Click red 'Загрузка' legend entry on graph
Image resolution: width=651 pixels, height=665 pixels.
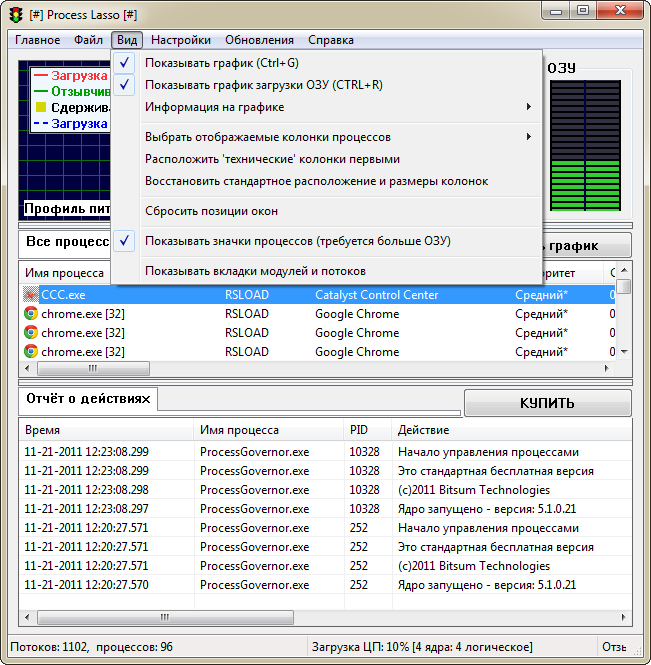coord(71,75)
